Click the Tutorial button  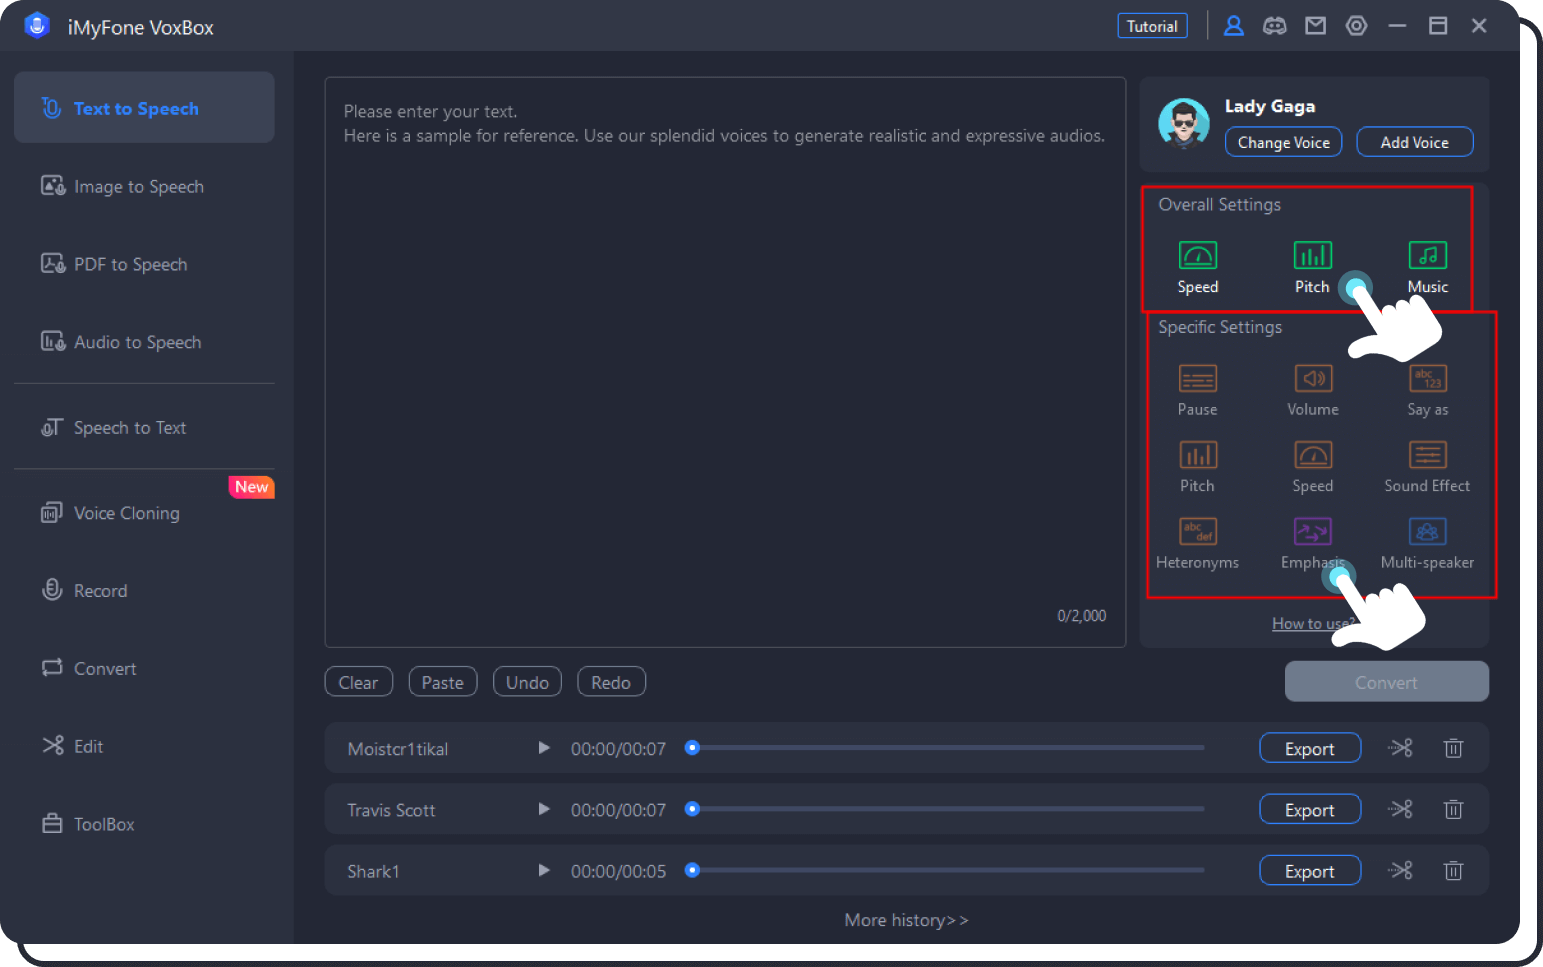1152,26
